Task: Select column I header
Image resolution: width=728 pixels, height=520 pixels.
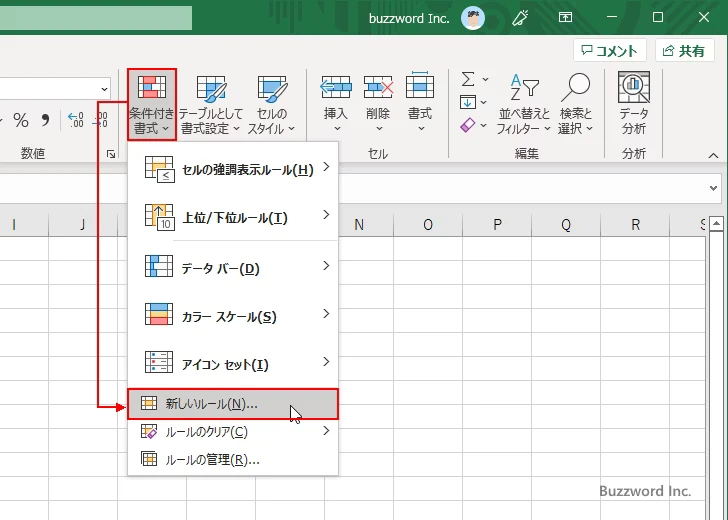Action: pos(14,225)
